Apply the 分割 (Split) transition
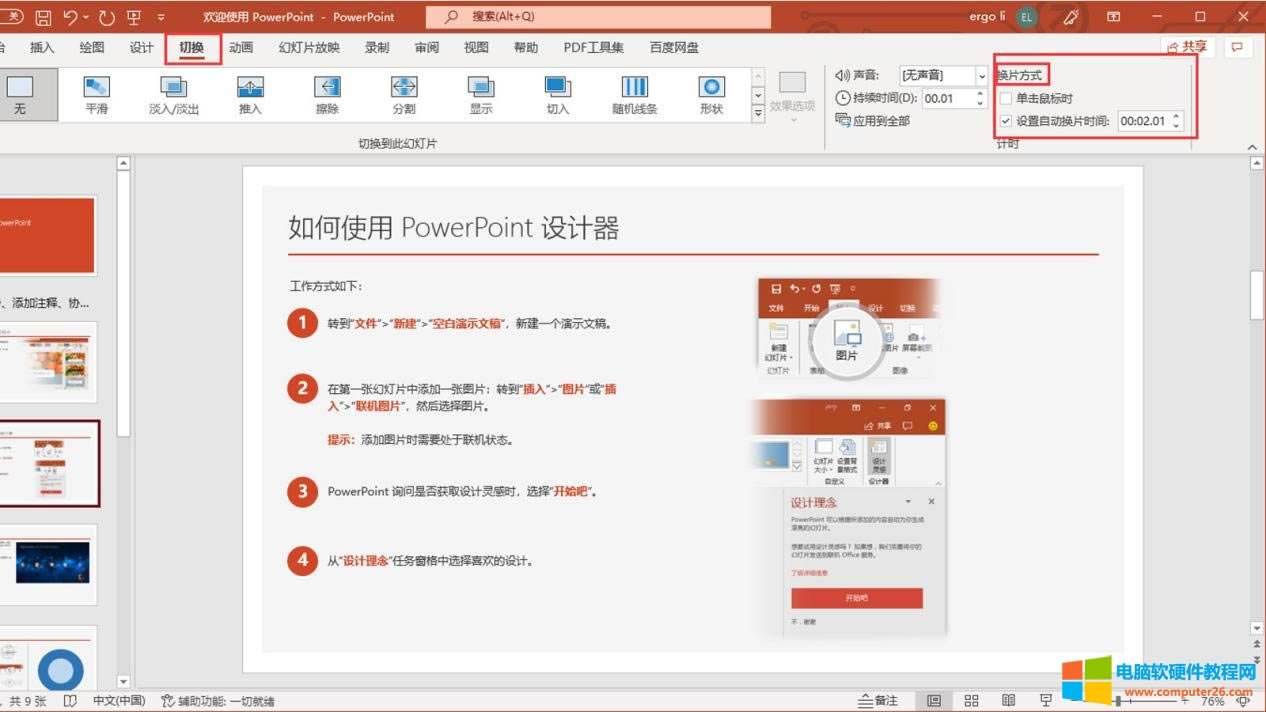 point(404,95)
